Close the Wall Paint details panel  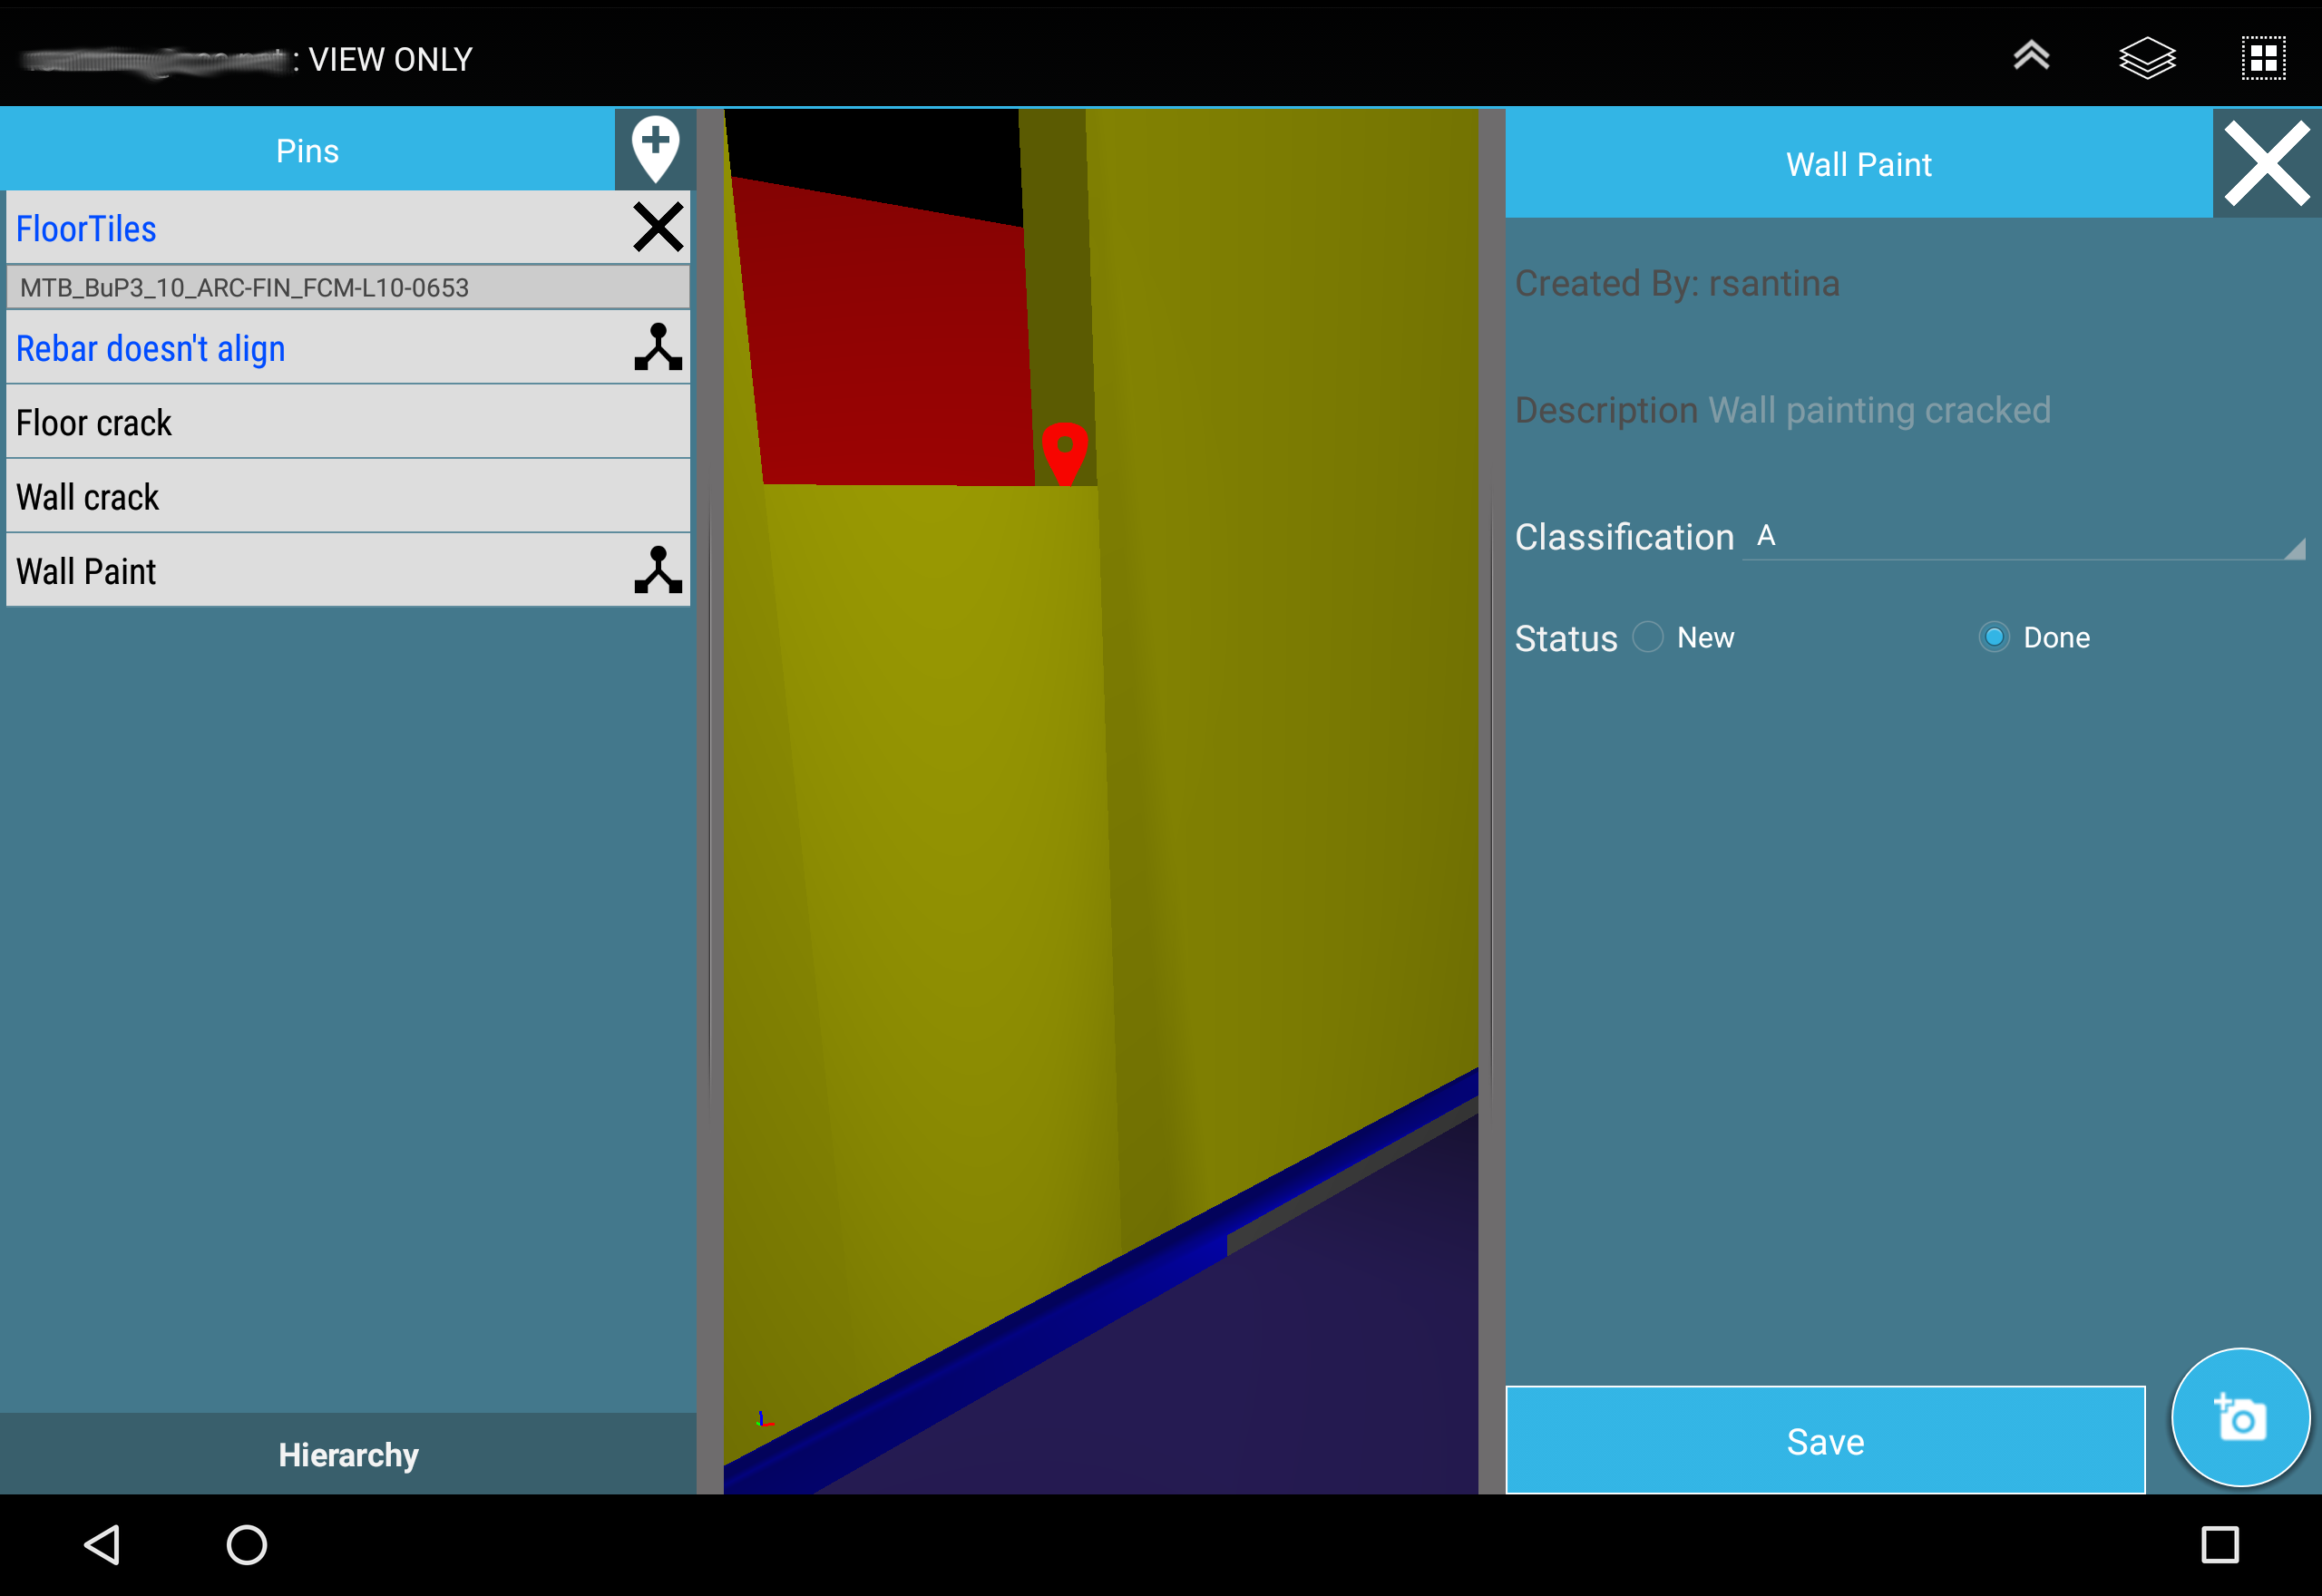coord(2266,164)
